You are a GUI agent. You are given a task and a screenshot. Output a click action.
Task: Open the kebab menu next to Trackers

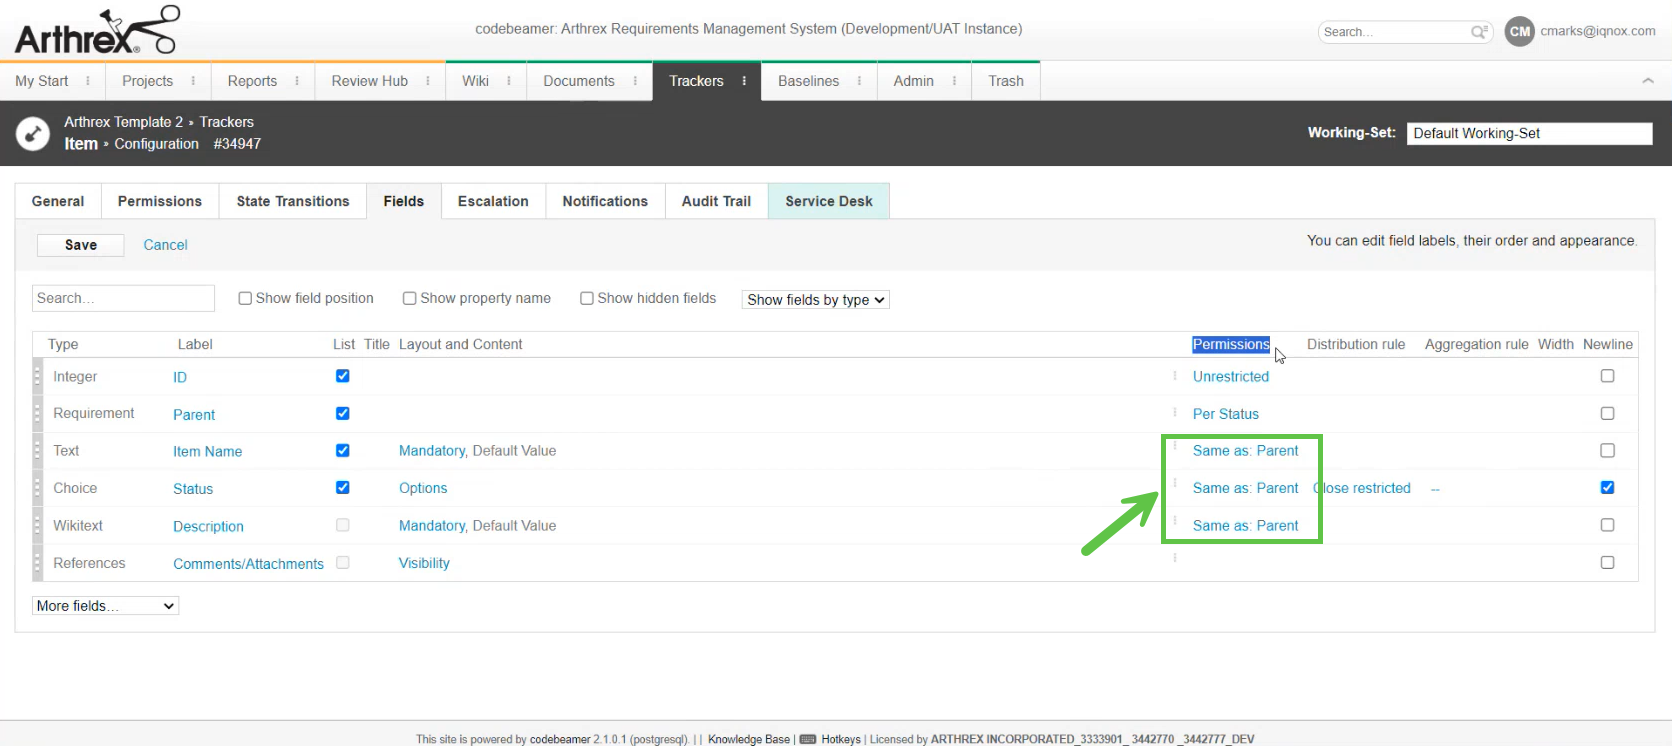[744, 81]
